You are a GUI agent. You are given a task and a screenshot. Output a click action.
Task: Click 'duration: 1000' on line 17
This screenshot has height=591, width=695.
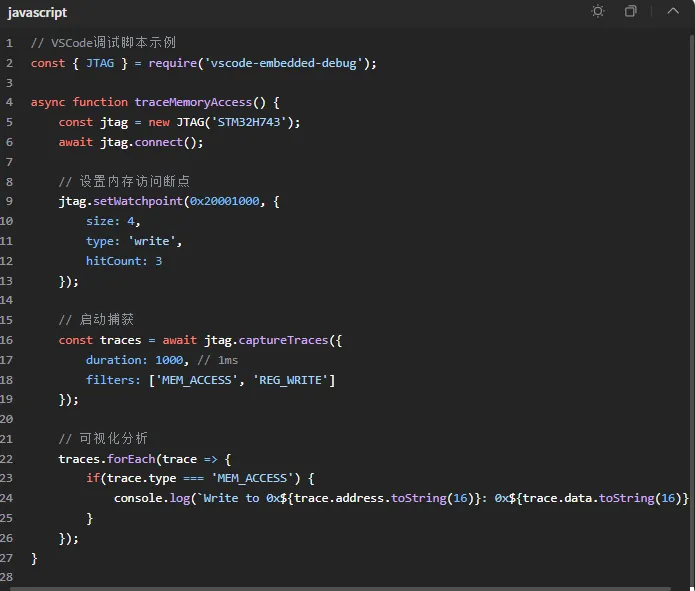tap(134, 360)
